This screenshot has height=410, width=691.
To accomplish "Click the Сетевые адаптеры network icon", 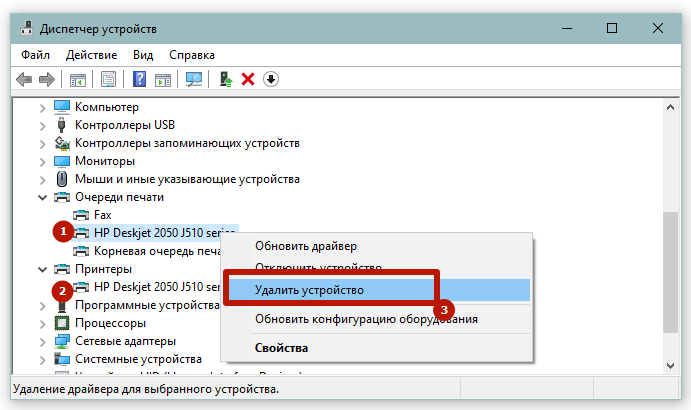I will 62,341.
